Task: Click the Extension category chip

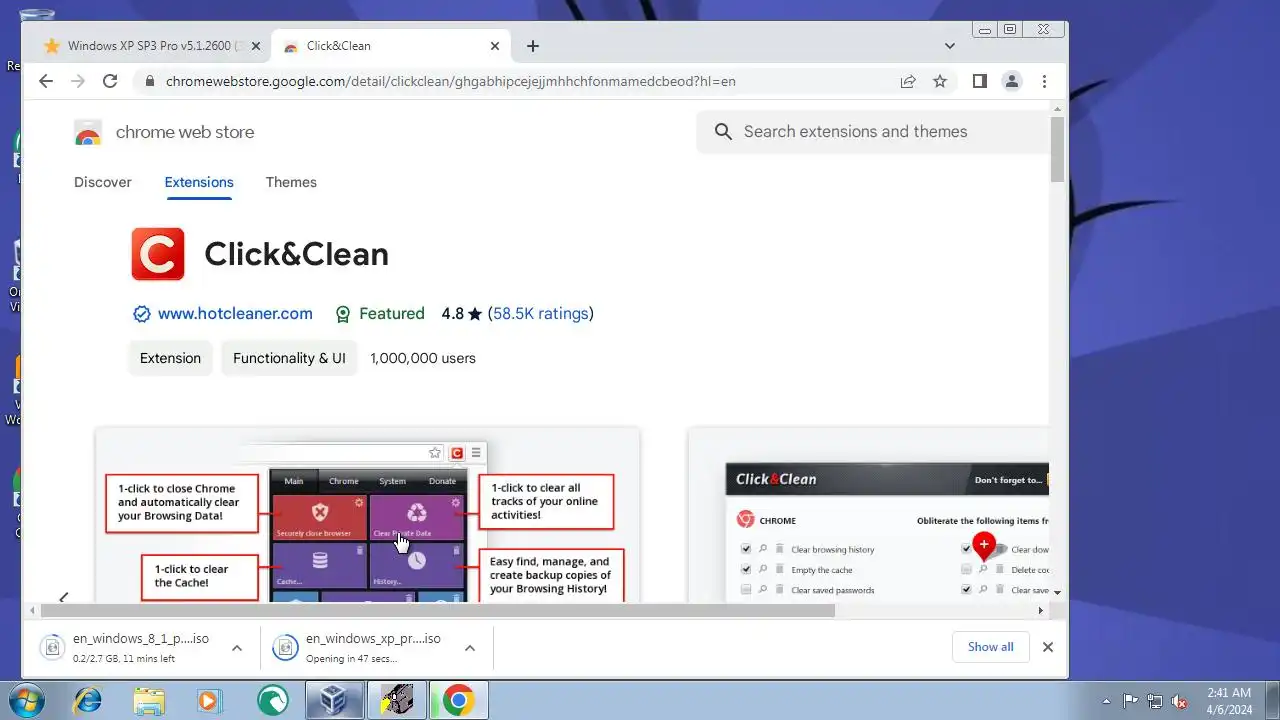Action: pyautogui.click(x=170, y=358)
